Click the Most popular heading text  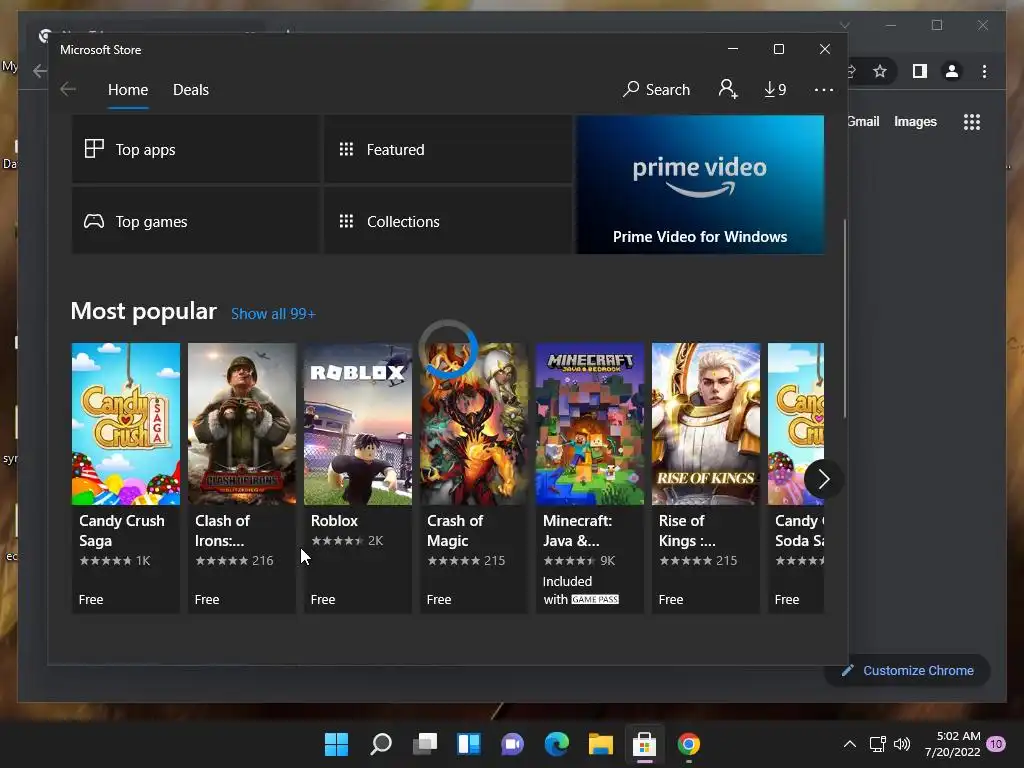pos(144,312)
